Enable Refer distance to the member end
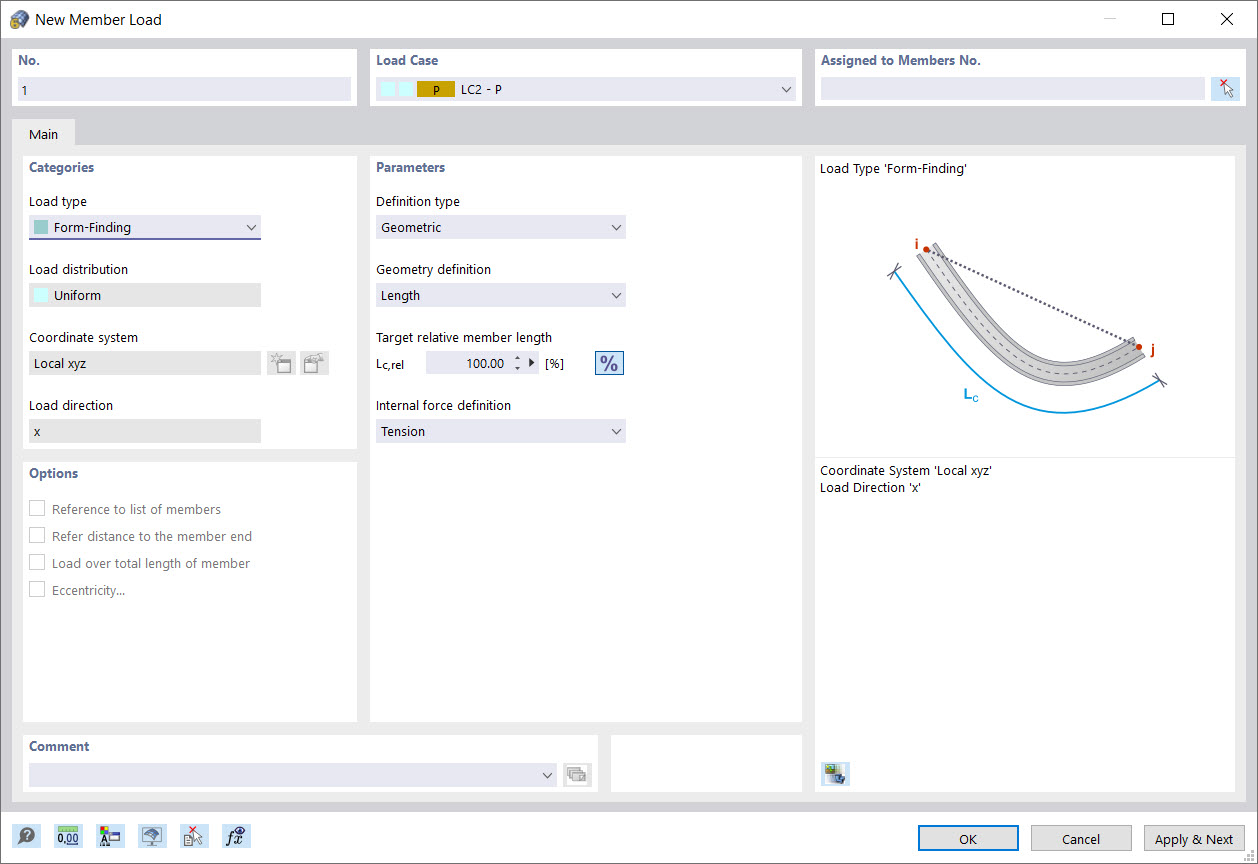Image resolution: width=1258 pixels, height=864 pixels. (x=37, y=535)
